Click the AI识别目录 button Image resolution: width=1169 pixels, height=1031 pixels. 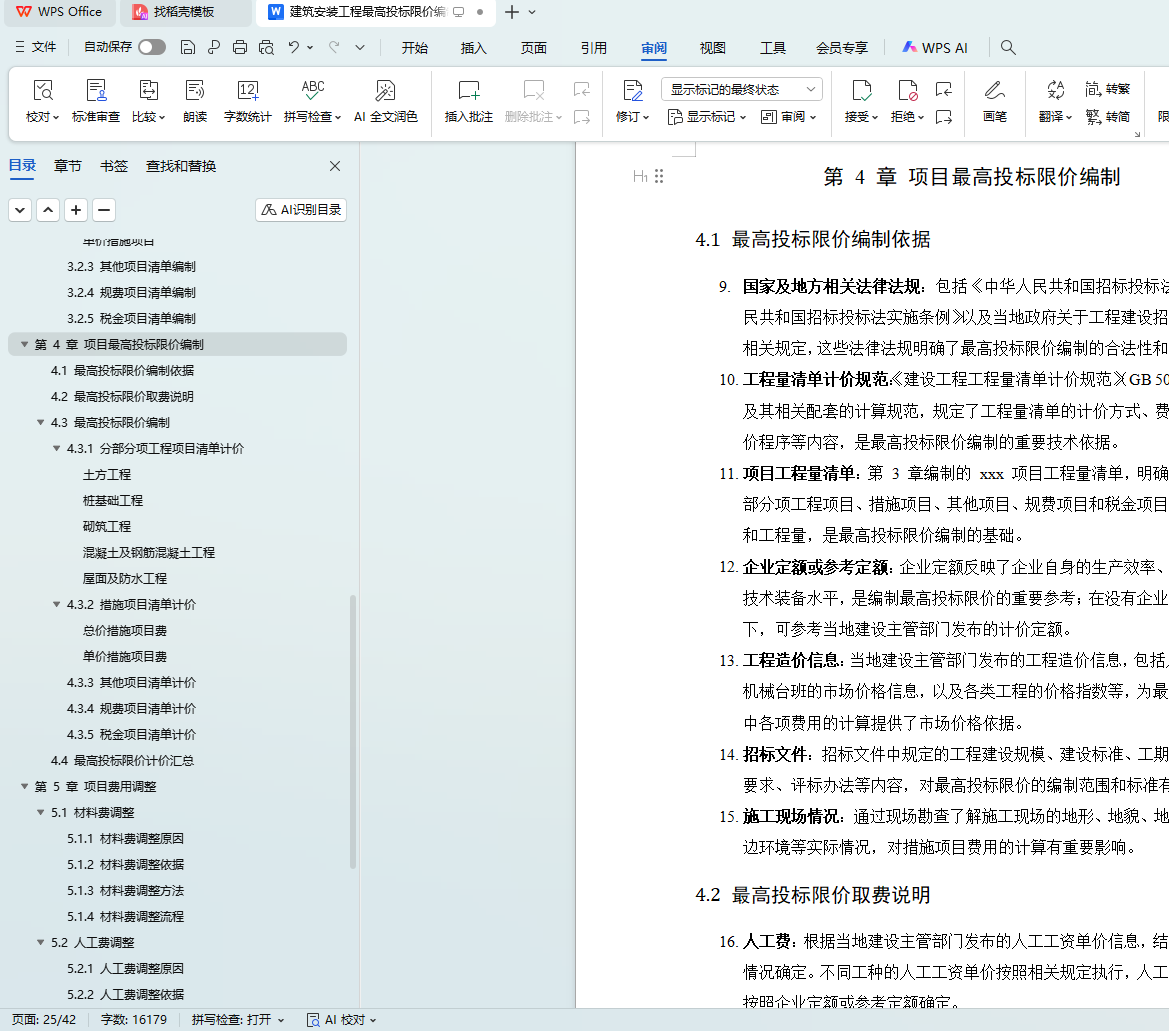(301, 210)
